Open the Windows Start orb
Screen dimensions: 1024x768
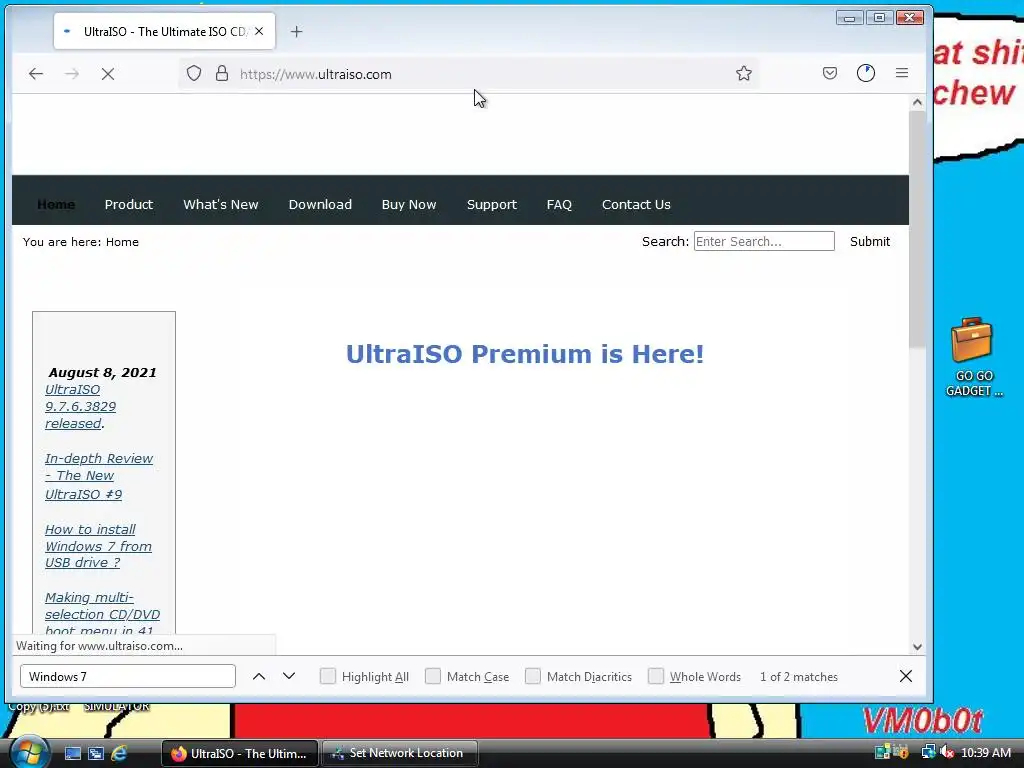(x=28, y=752)
